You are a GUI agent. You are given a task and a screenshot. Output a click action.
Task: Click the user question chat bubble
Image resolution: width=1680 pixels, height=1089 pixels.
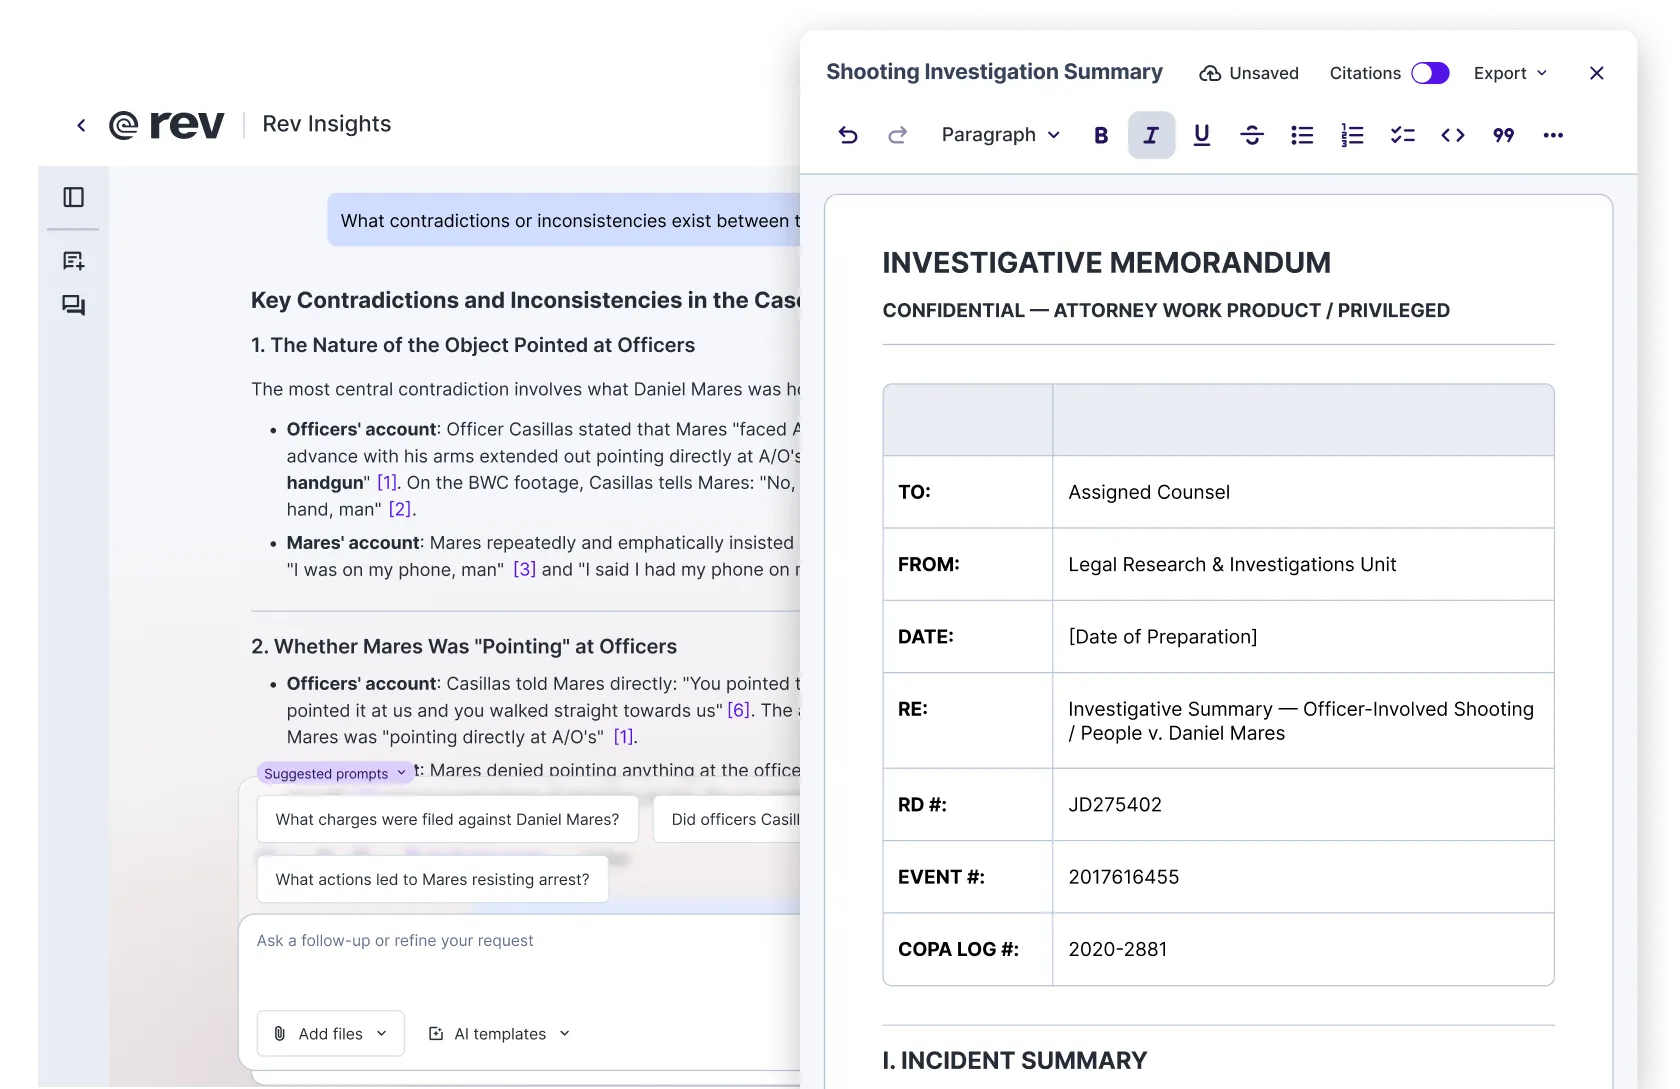(x=565, y=220)
